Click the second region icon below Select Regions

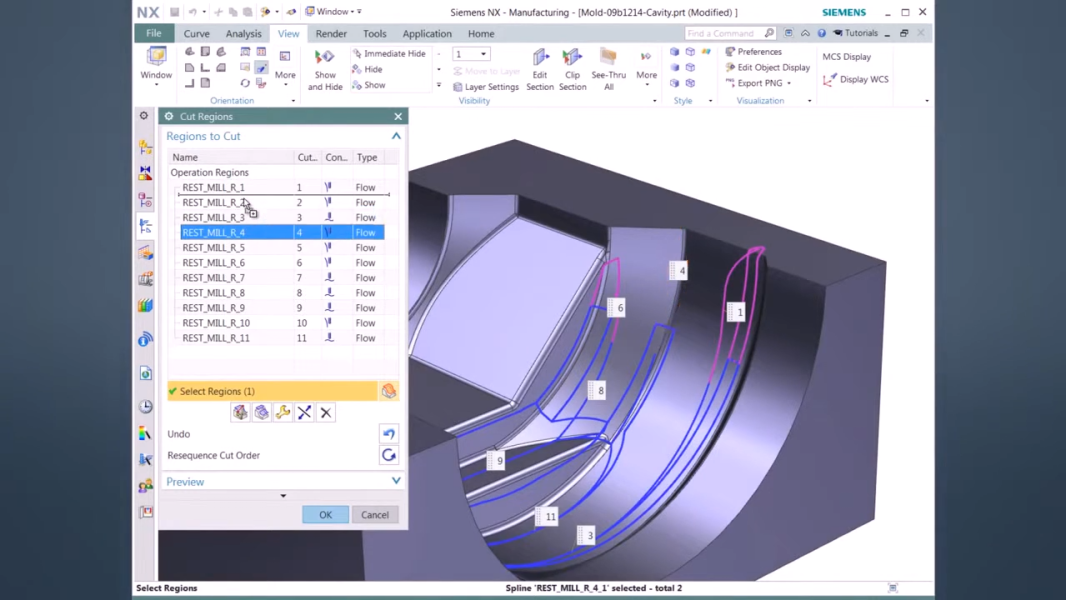(262, 412)
